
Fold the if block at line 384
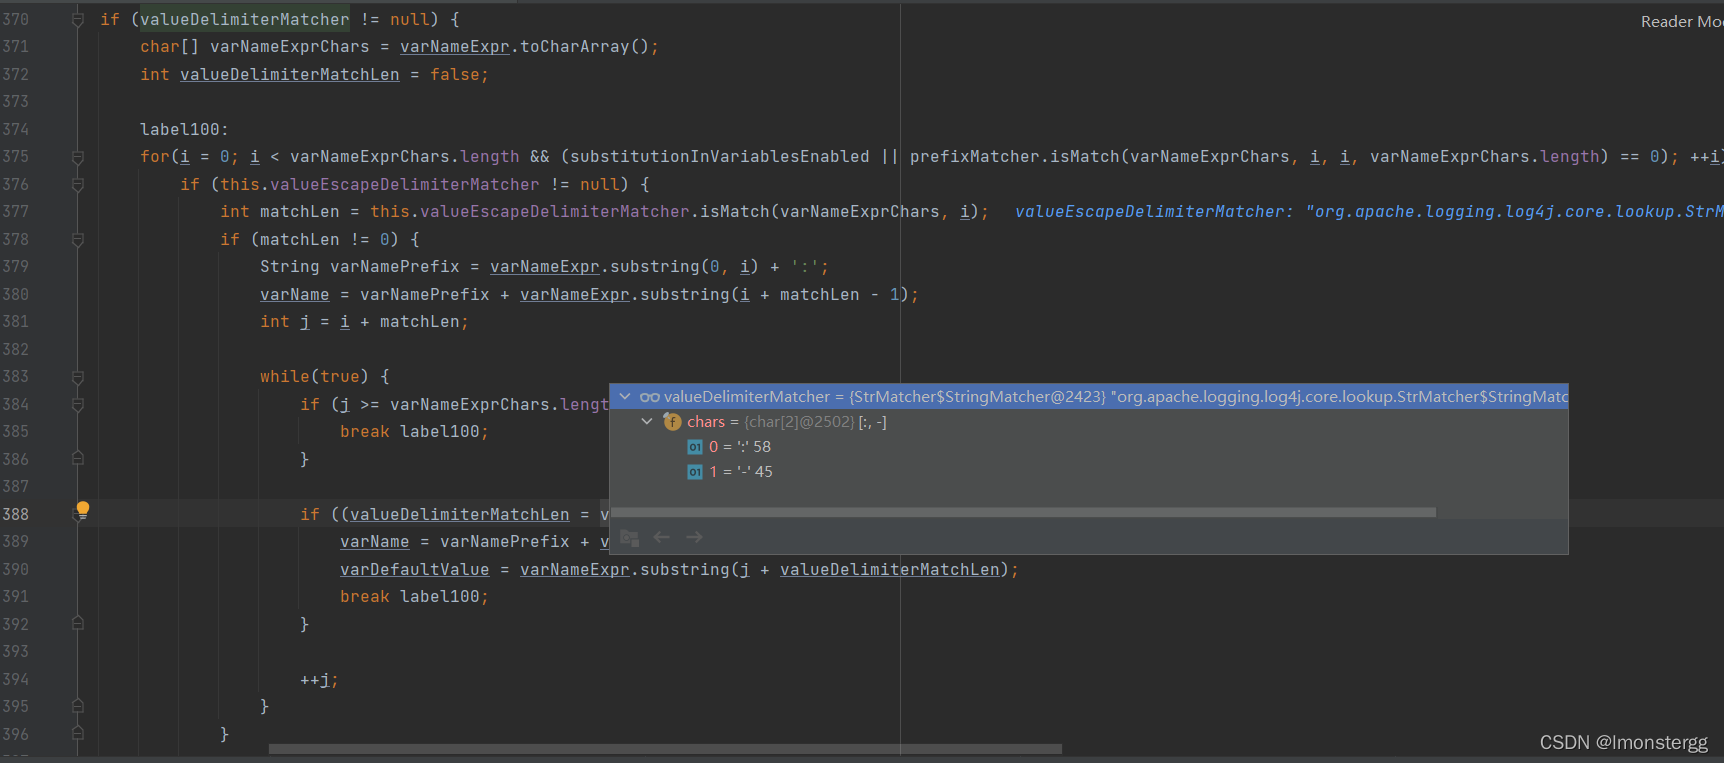(x=78, y=405)
